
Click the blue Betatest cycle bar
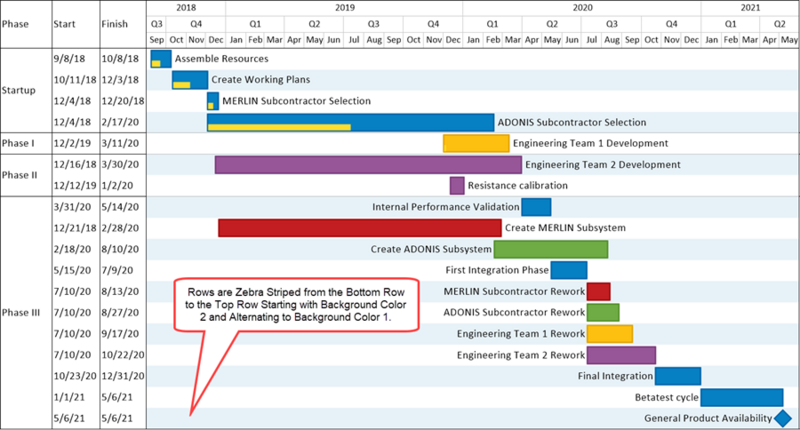[742, 397]
